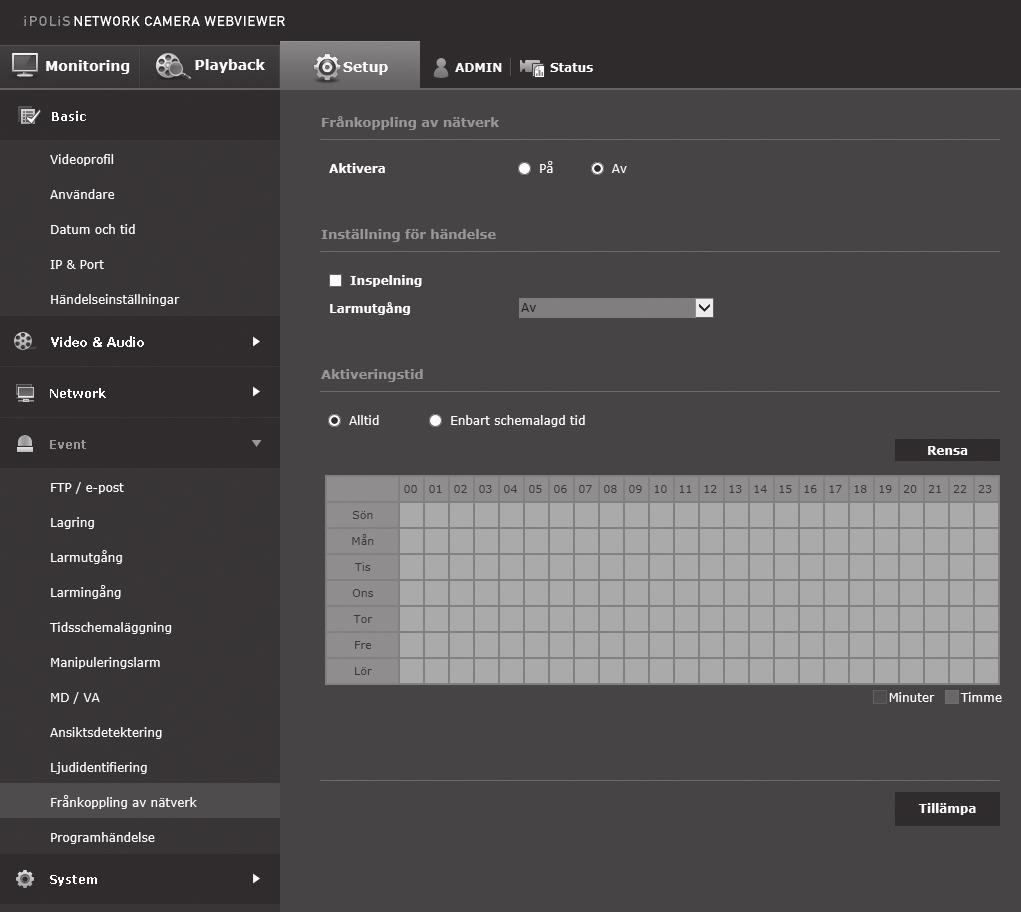Click the Minuter legend swatch

coord(879,697)
